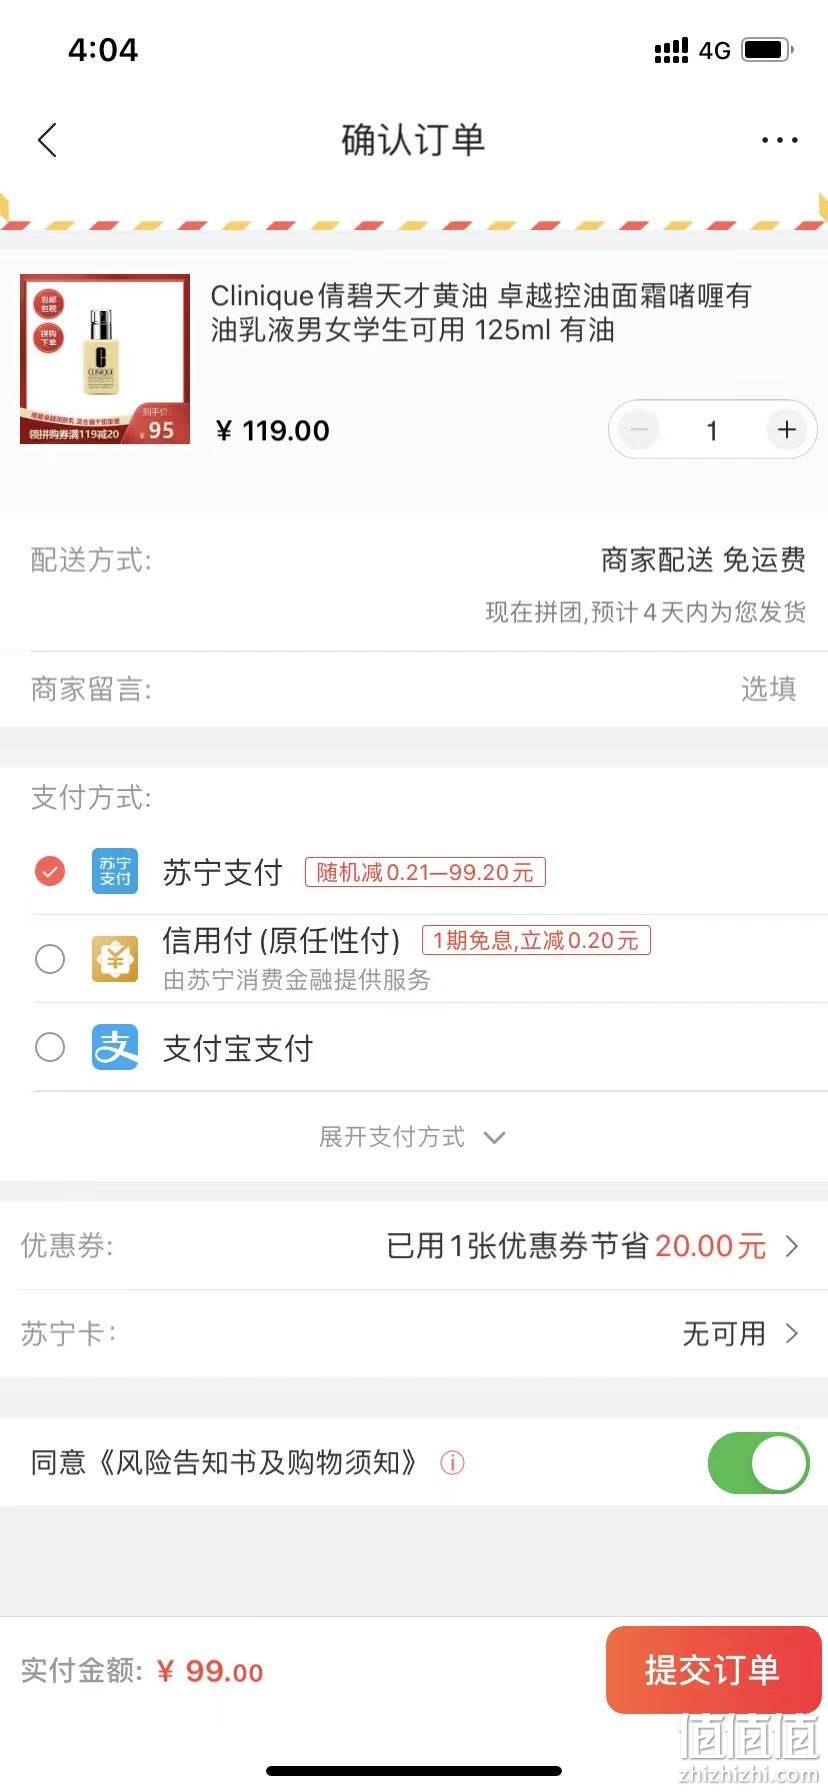The width and height of the screenshot is (828, 1792).
Task: Open the Clinique product thumbnail image
Action: [105, 359]
